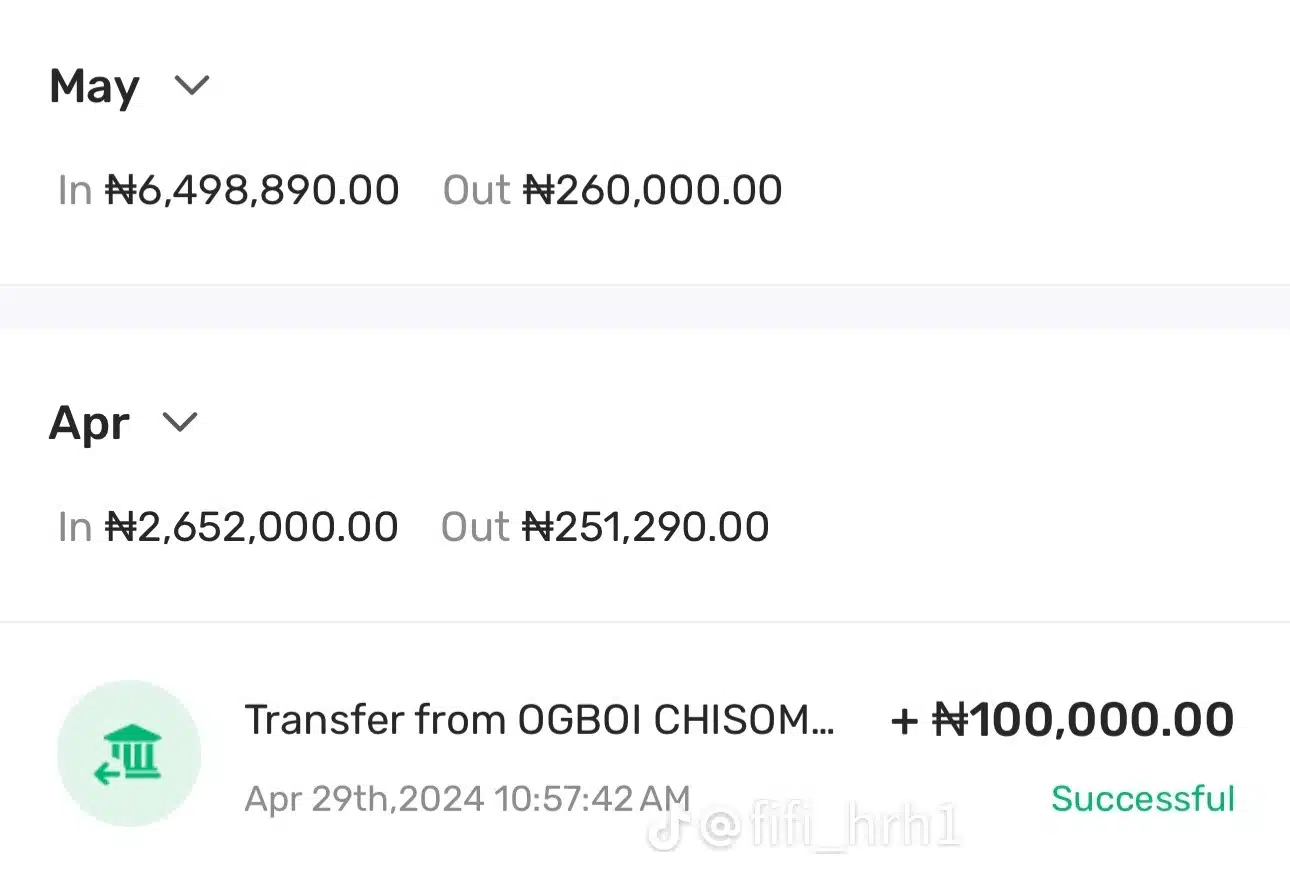Click the "In" label under May
The height and width of the screenshot is (873, 1290).
tap(75, 190)
